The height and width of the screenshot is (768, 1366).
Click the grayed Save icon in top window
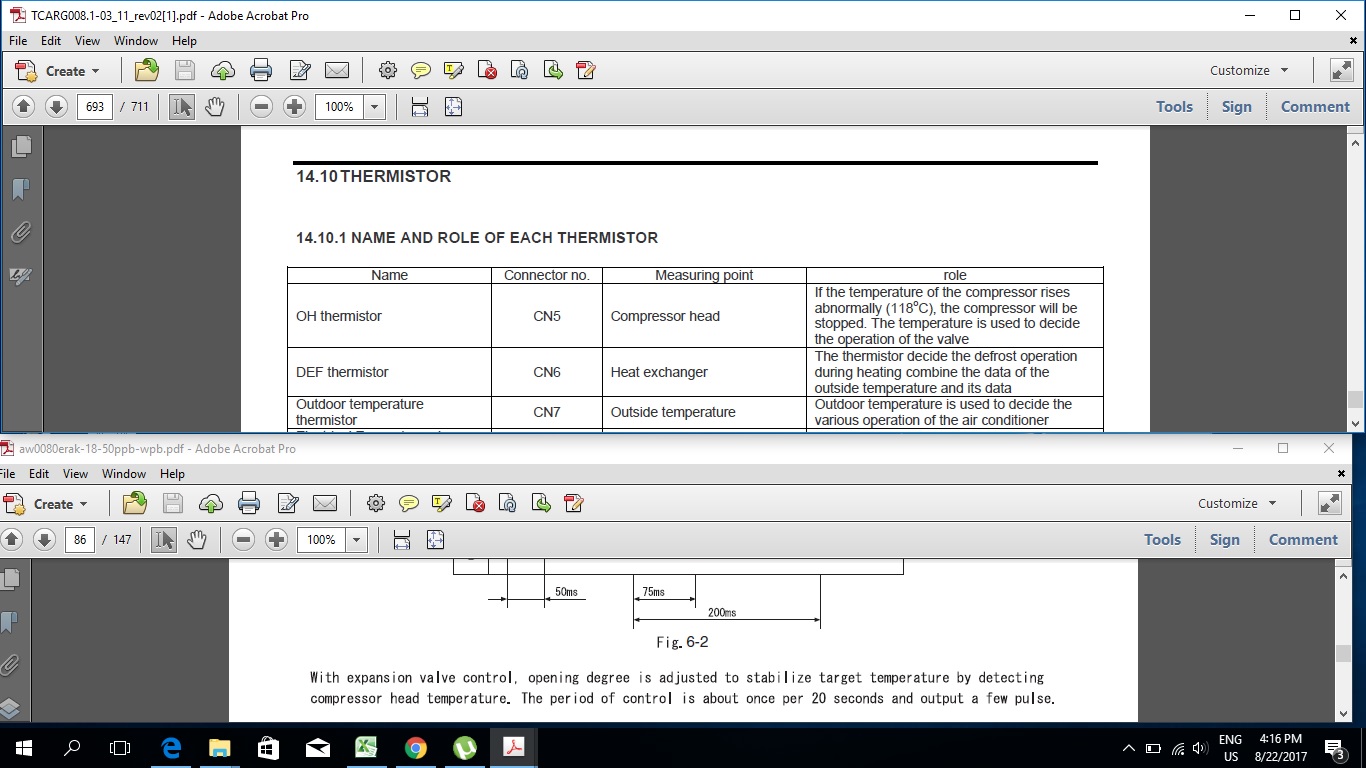[x=185, y=70]
